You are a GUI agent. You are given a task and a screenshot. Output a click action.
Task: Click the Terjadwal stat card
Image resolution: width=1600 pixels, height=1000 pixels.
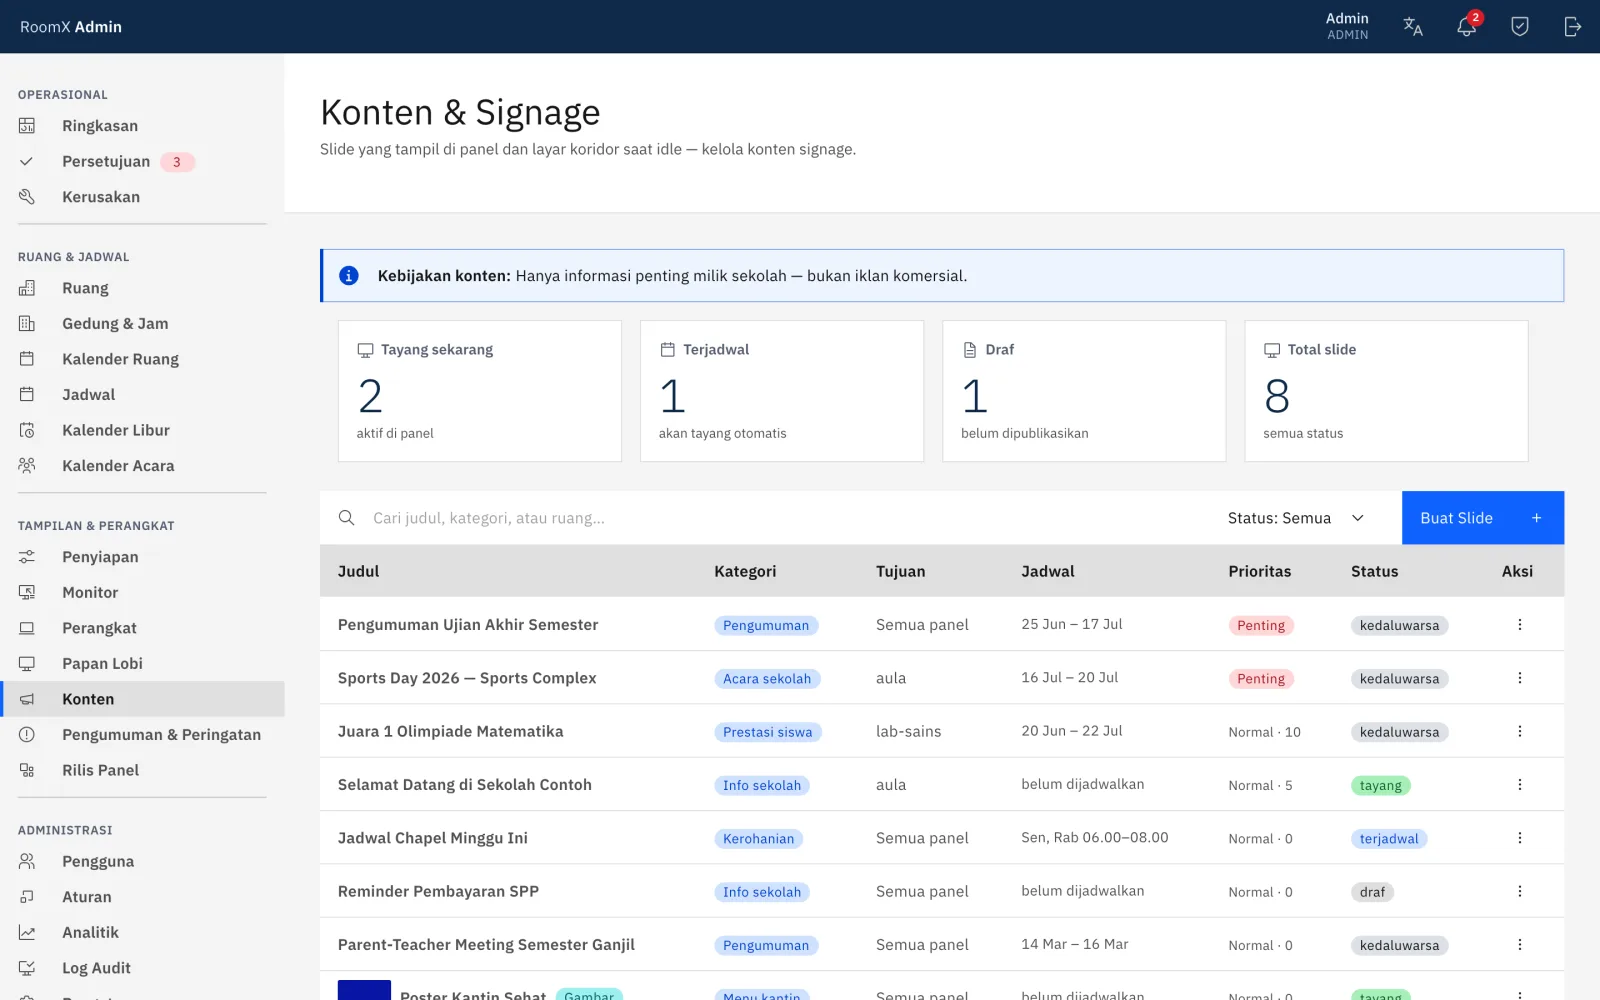(782, 391)
